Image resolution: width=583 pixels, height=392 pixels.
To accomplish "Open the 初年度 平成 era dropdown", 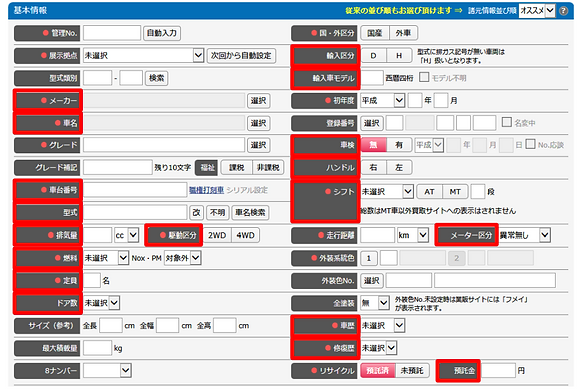I will tap(383, 100).
